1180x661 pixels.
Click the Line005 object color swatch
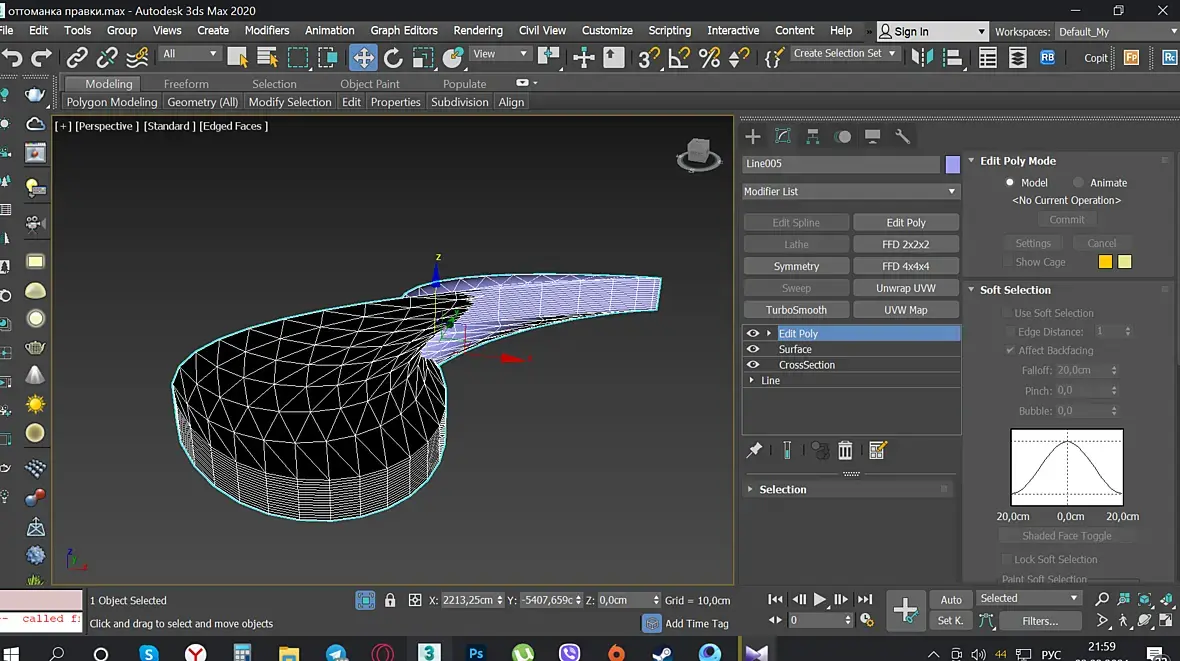coord(953,164)
